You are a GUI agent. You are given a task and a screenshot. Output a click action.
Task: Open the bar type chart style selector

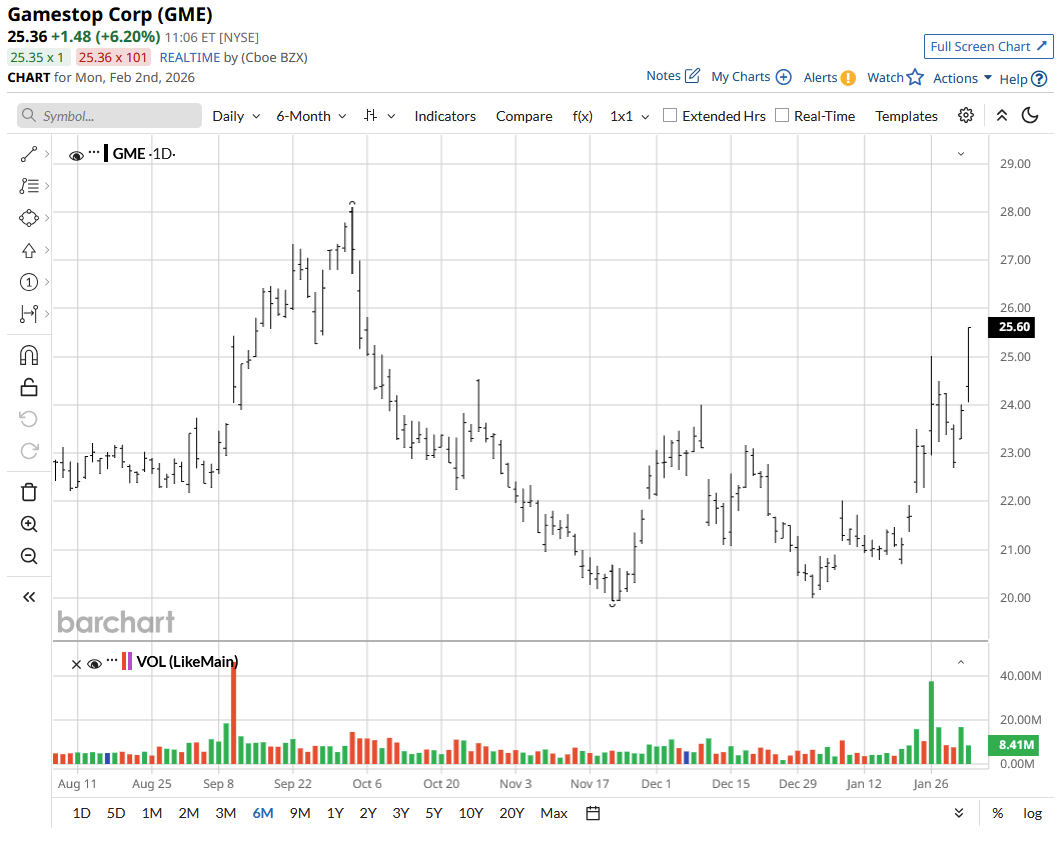pyautogui.click(x=379, y=116)
